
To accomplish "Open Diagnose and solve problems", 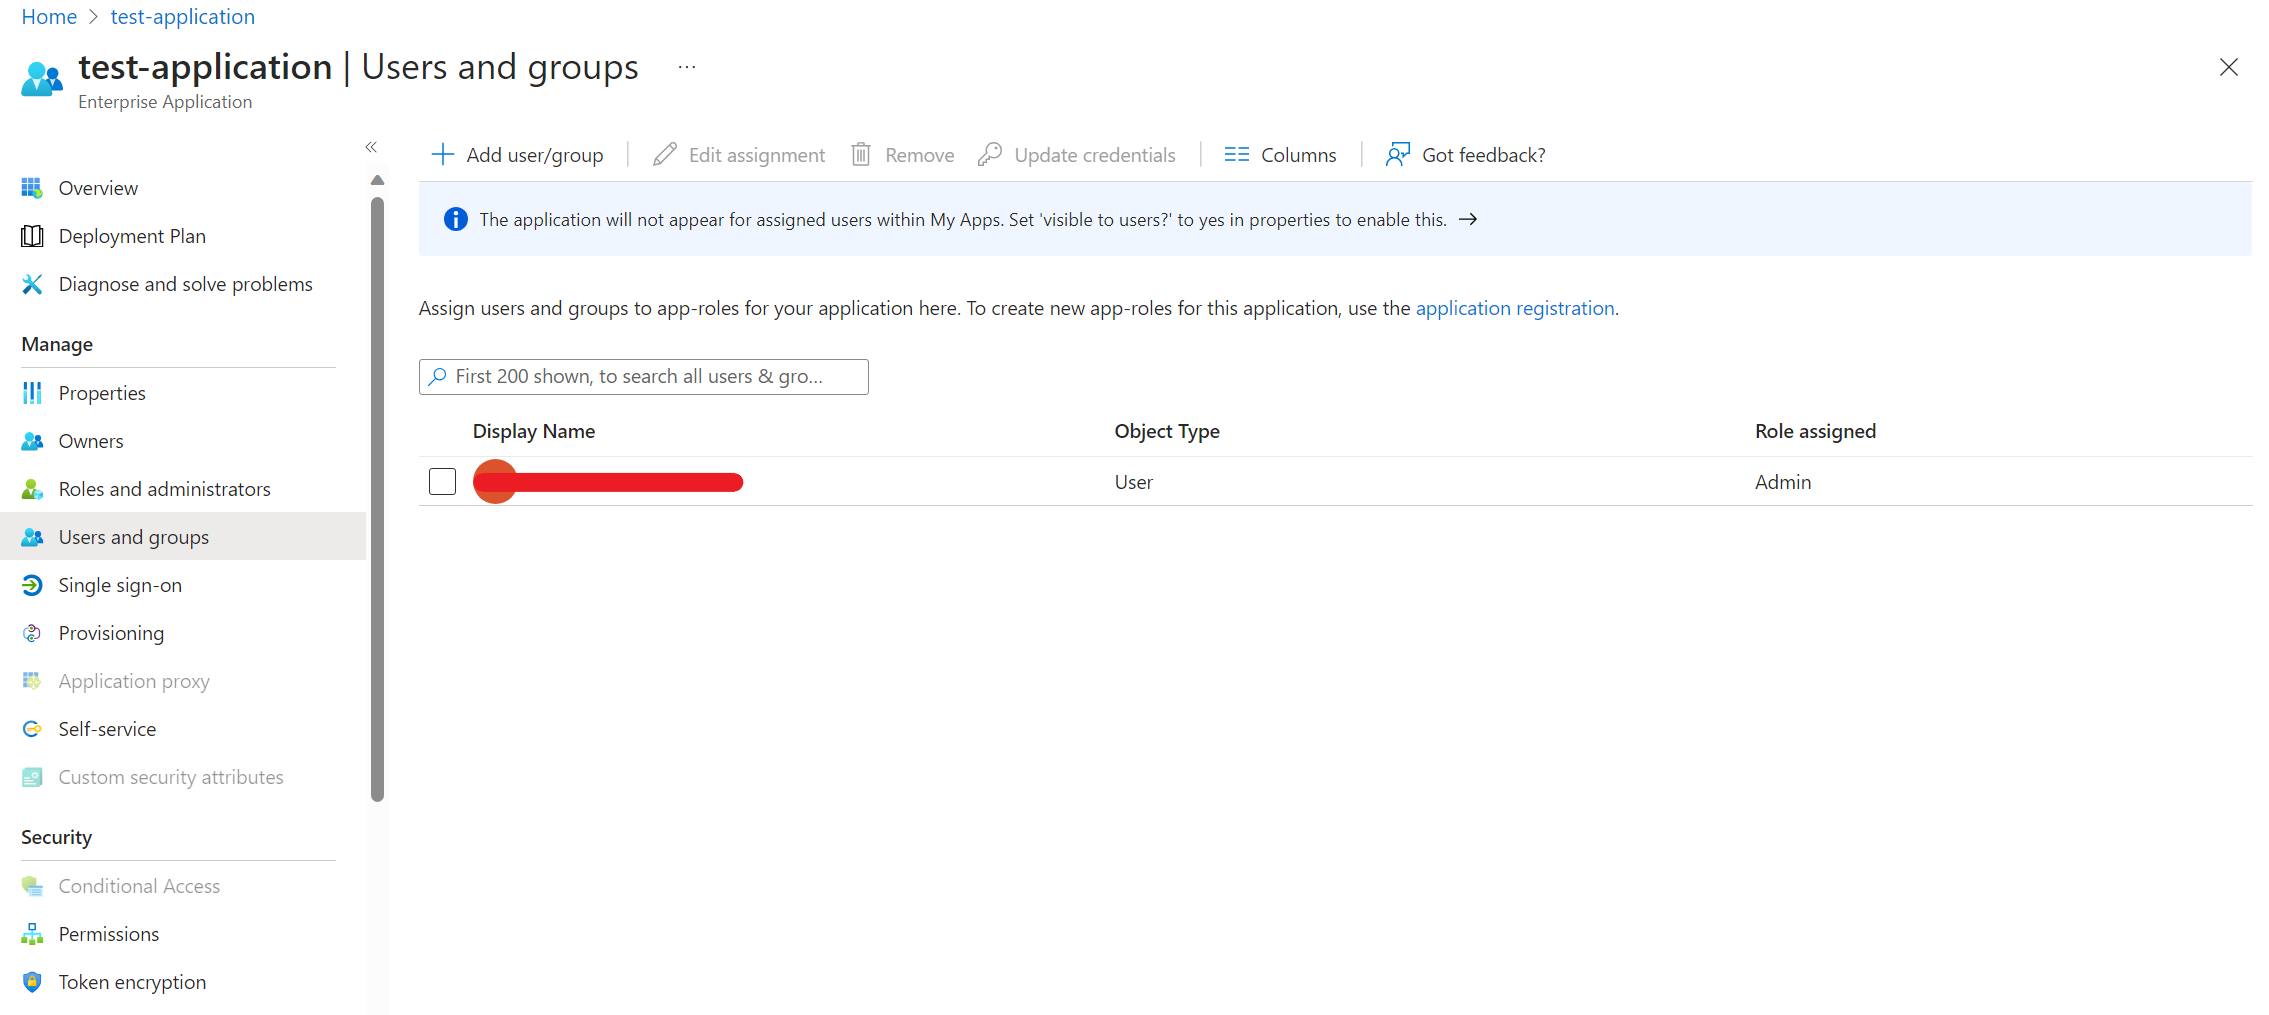I will 186,284.
